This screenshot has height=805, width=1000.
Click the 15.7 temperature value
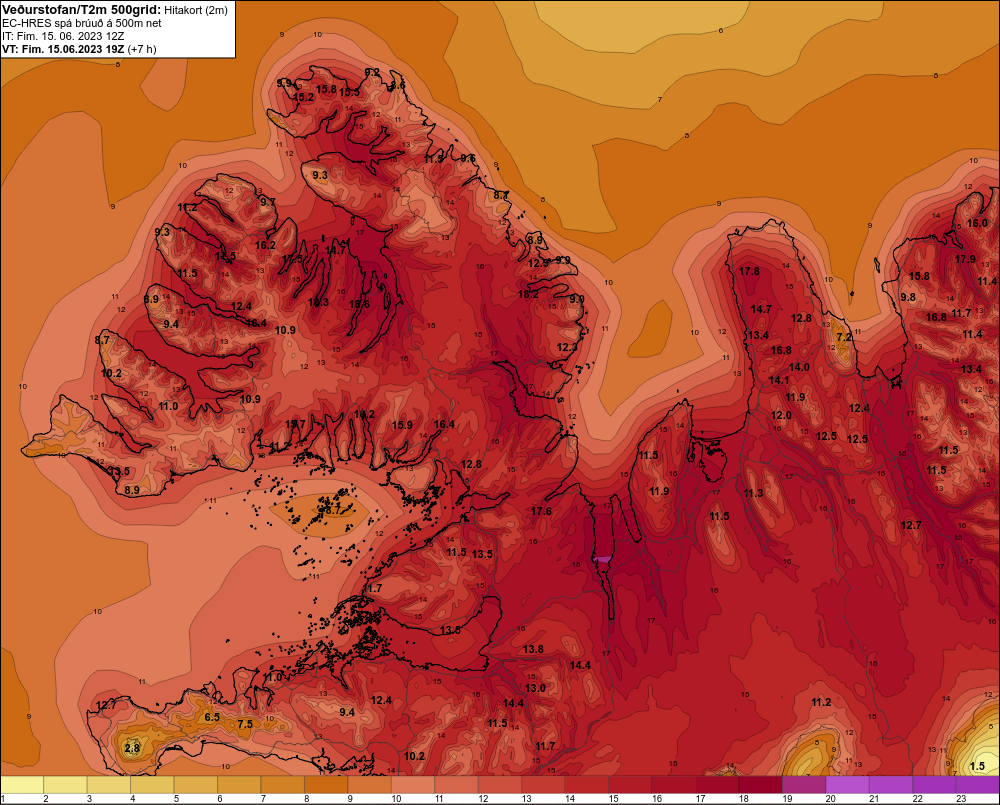[295, 424]
